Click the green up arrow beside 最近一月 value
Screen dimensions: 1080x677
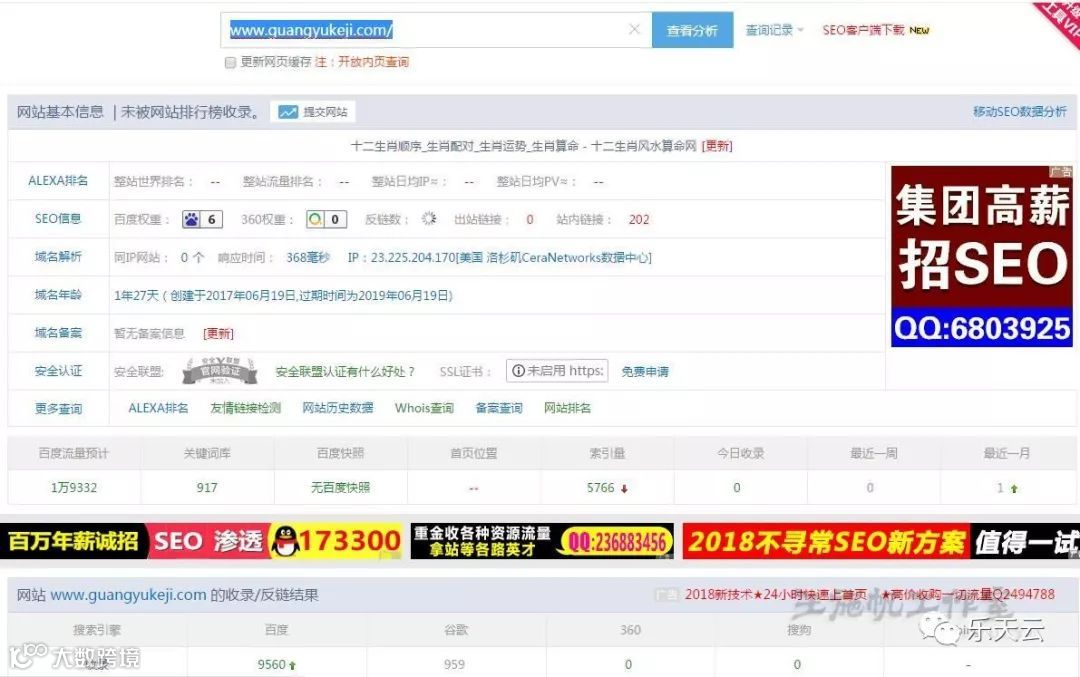(x=1014, y=489)
